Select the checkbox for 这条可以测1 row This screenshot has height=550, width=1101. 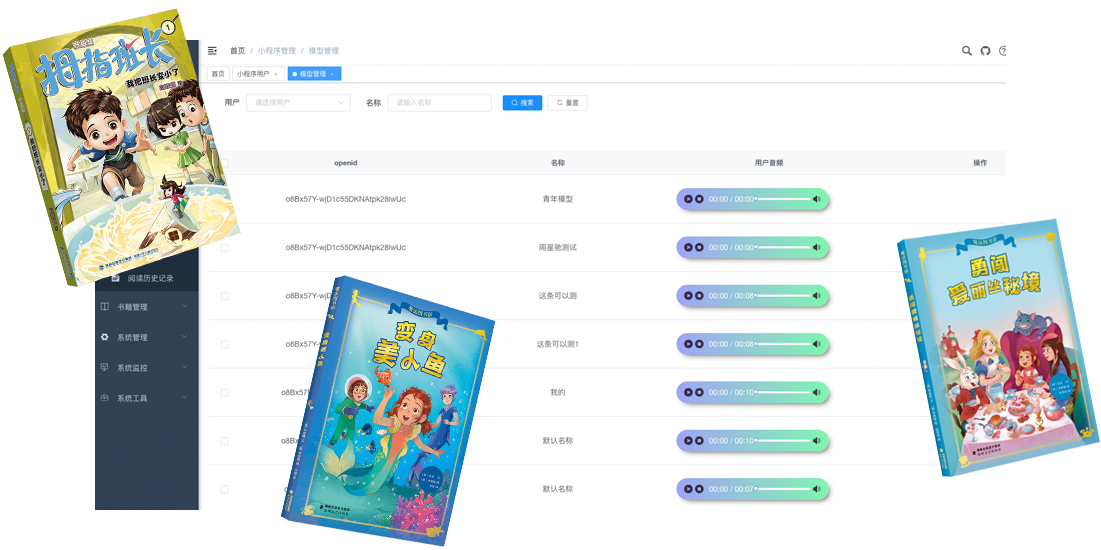coord(225,344)
